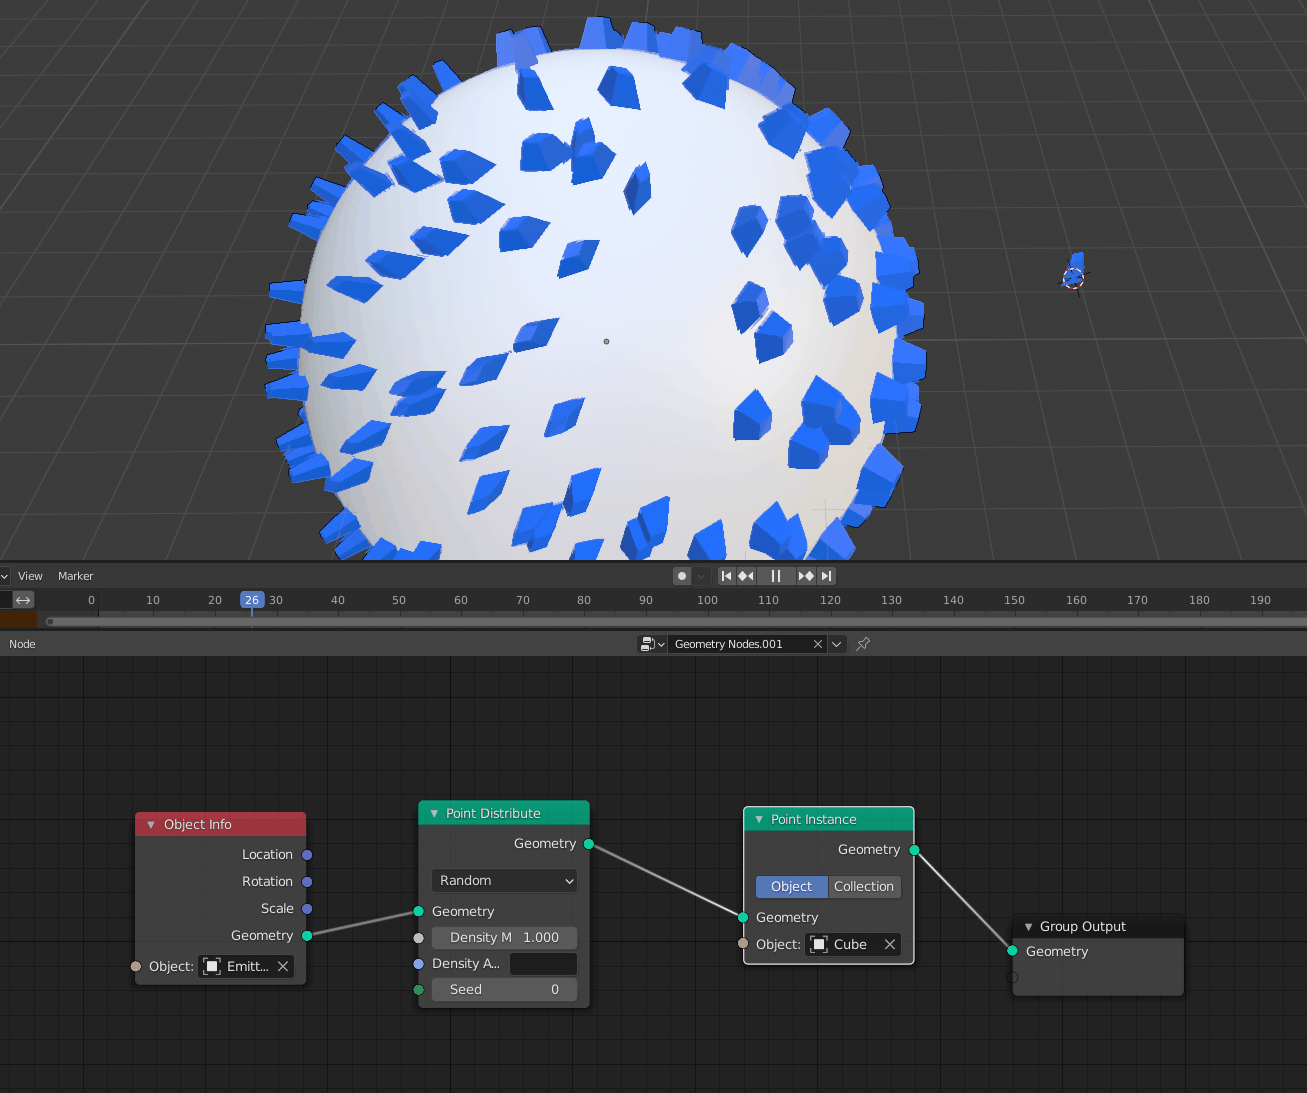This screenshot has width=1307, height=1093.
Task: Open auto keyframing options dropdown
Action: point(701,576)
